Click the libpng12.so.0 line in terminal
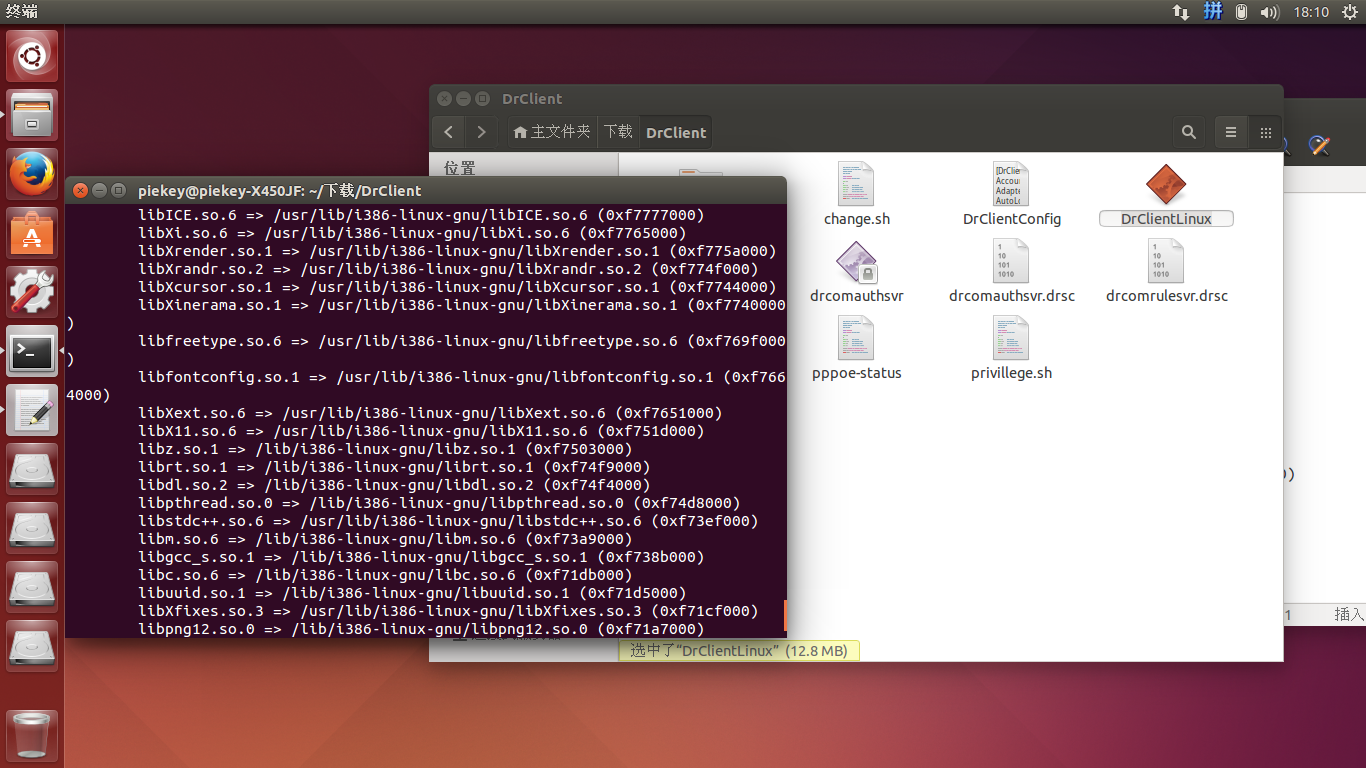Image resolution: width=1366 pixels, height=768 pixels. pos(421,629)
